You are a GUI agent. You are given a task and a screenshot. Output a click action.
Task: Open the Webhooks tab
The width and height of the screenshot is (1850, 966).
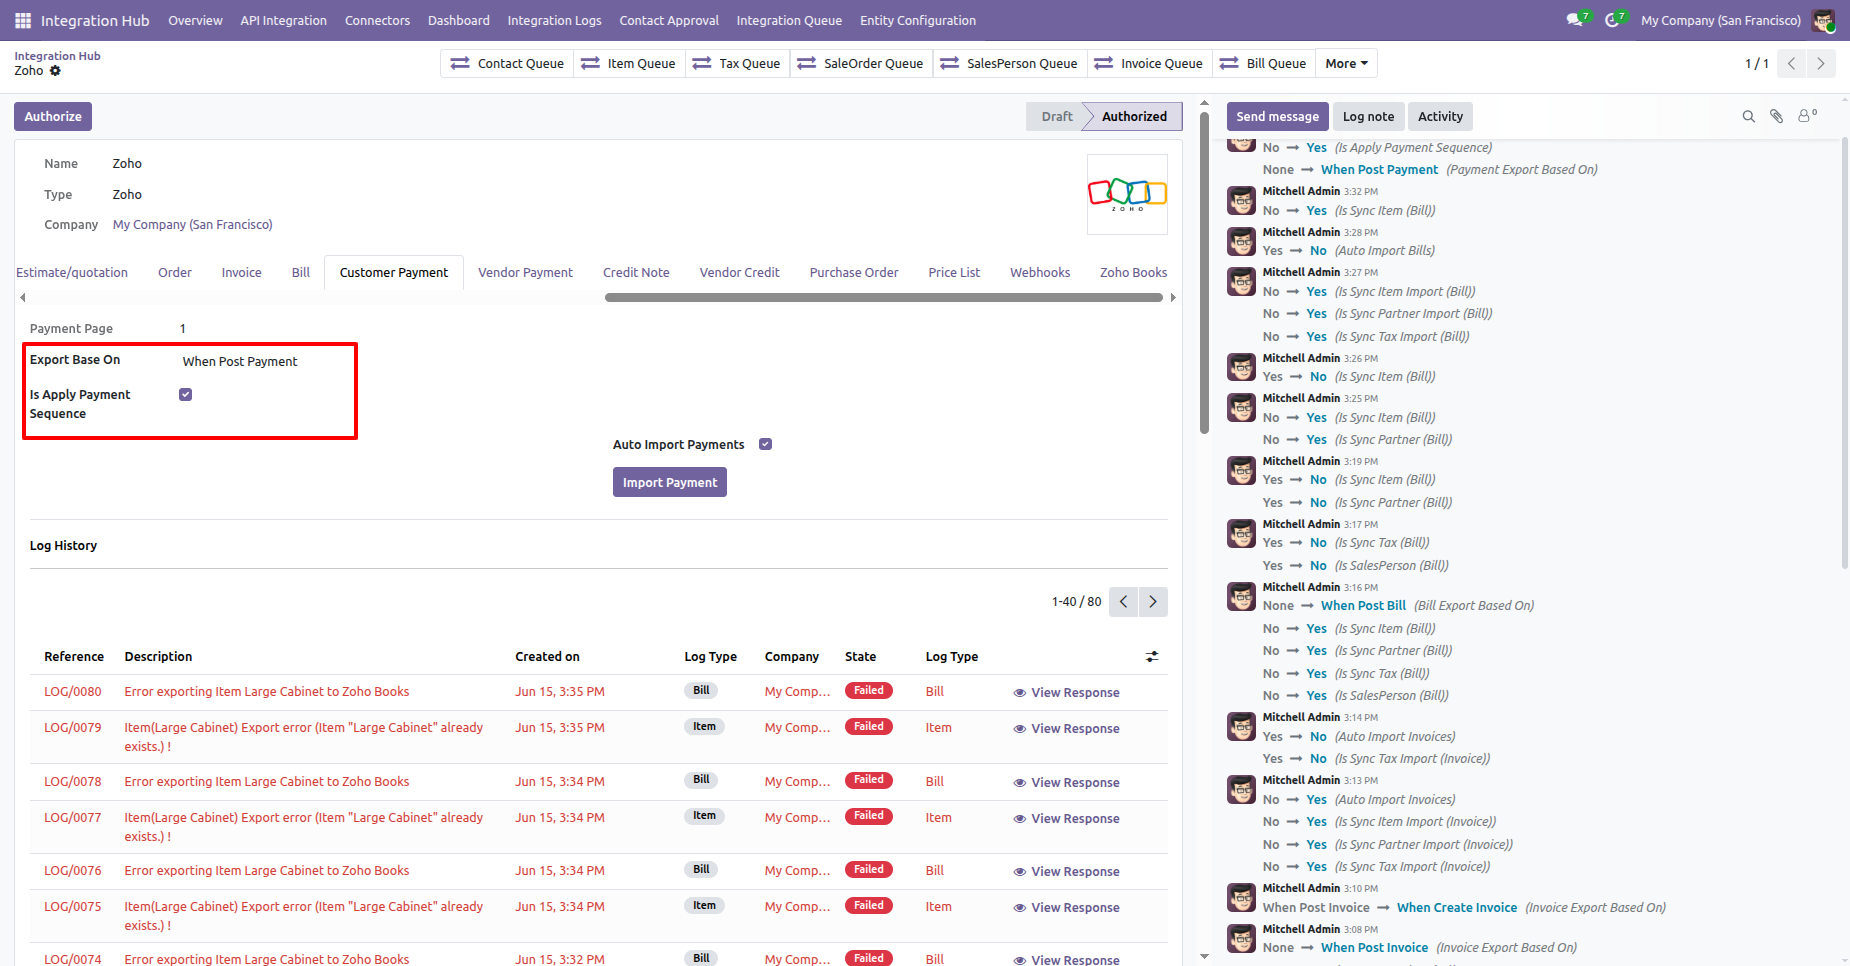(1040, 272)
